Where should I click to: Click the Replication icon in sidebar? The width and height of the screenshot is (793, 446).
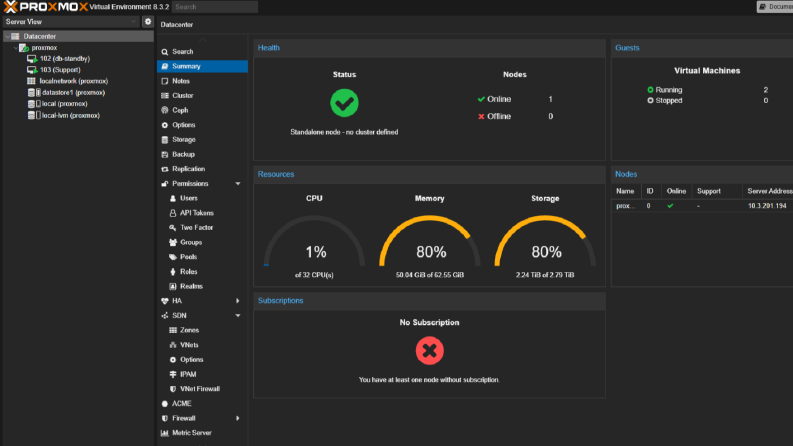coord(165,169)
